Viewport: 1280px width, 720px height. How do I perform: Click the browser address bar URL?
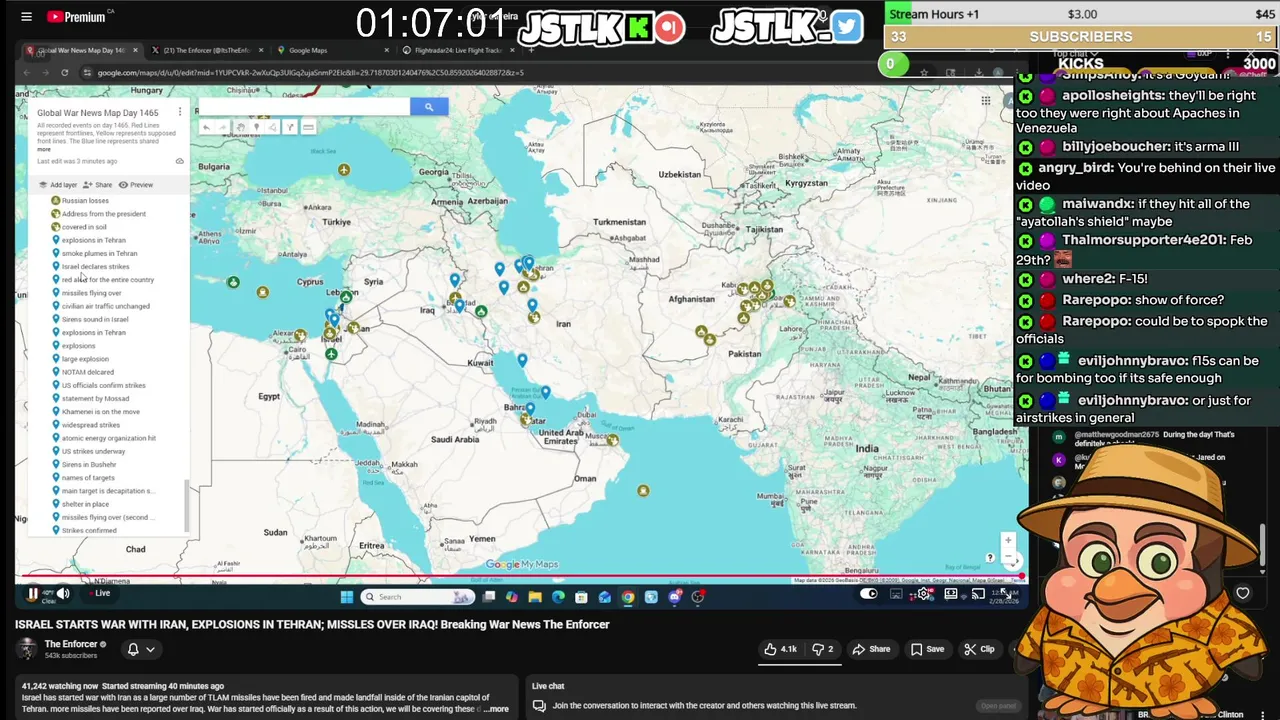310,72
